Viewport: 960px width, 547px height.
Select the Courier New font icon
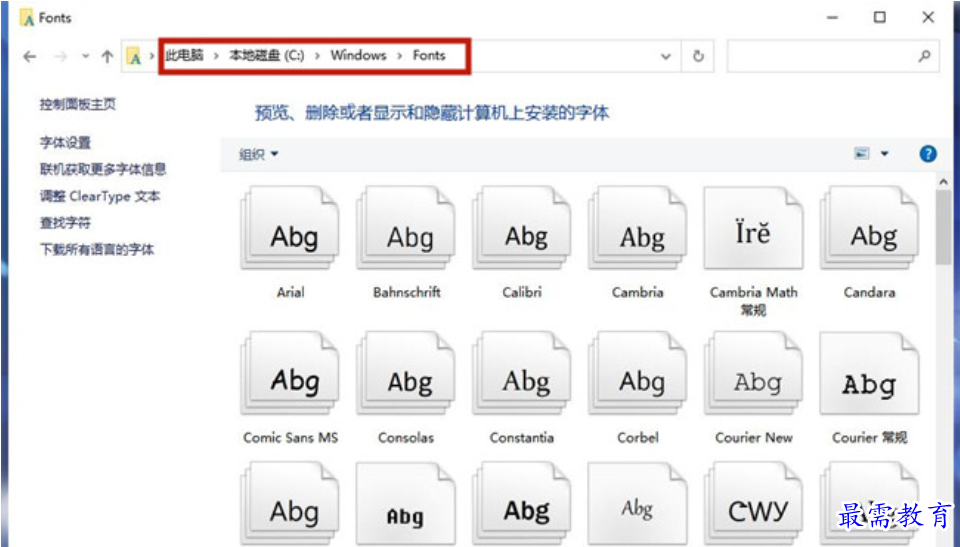(x=753, y=373)
